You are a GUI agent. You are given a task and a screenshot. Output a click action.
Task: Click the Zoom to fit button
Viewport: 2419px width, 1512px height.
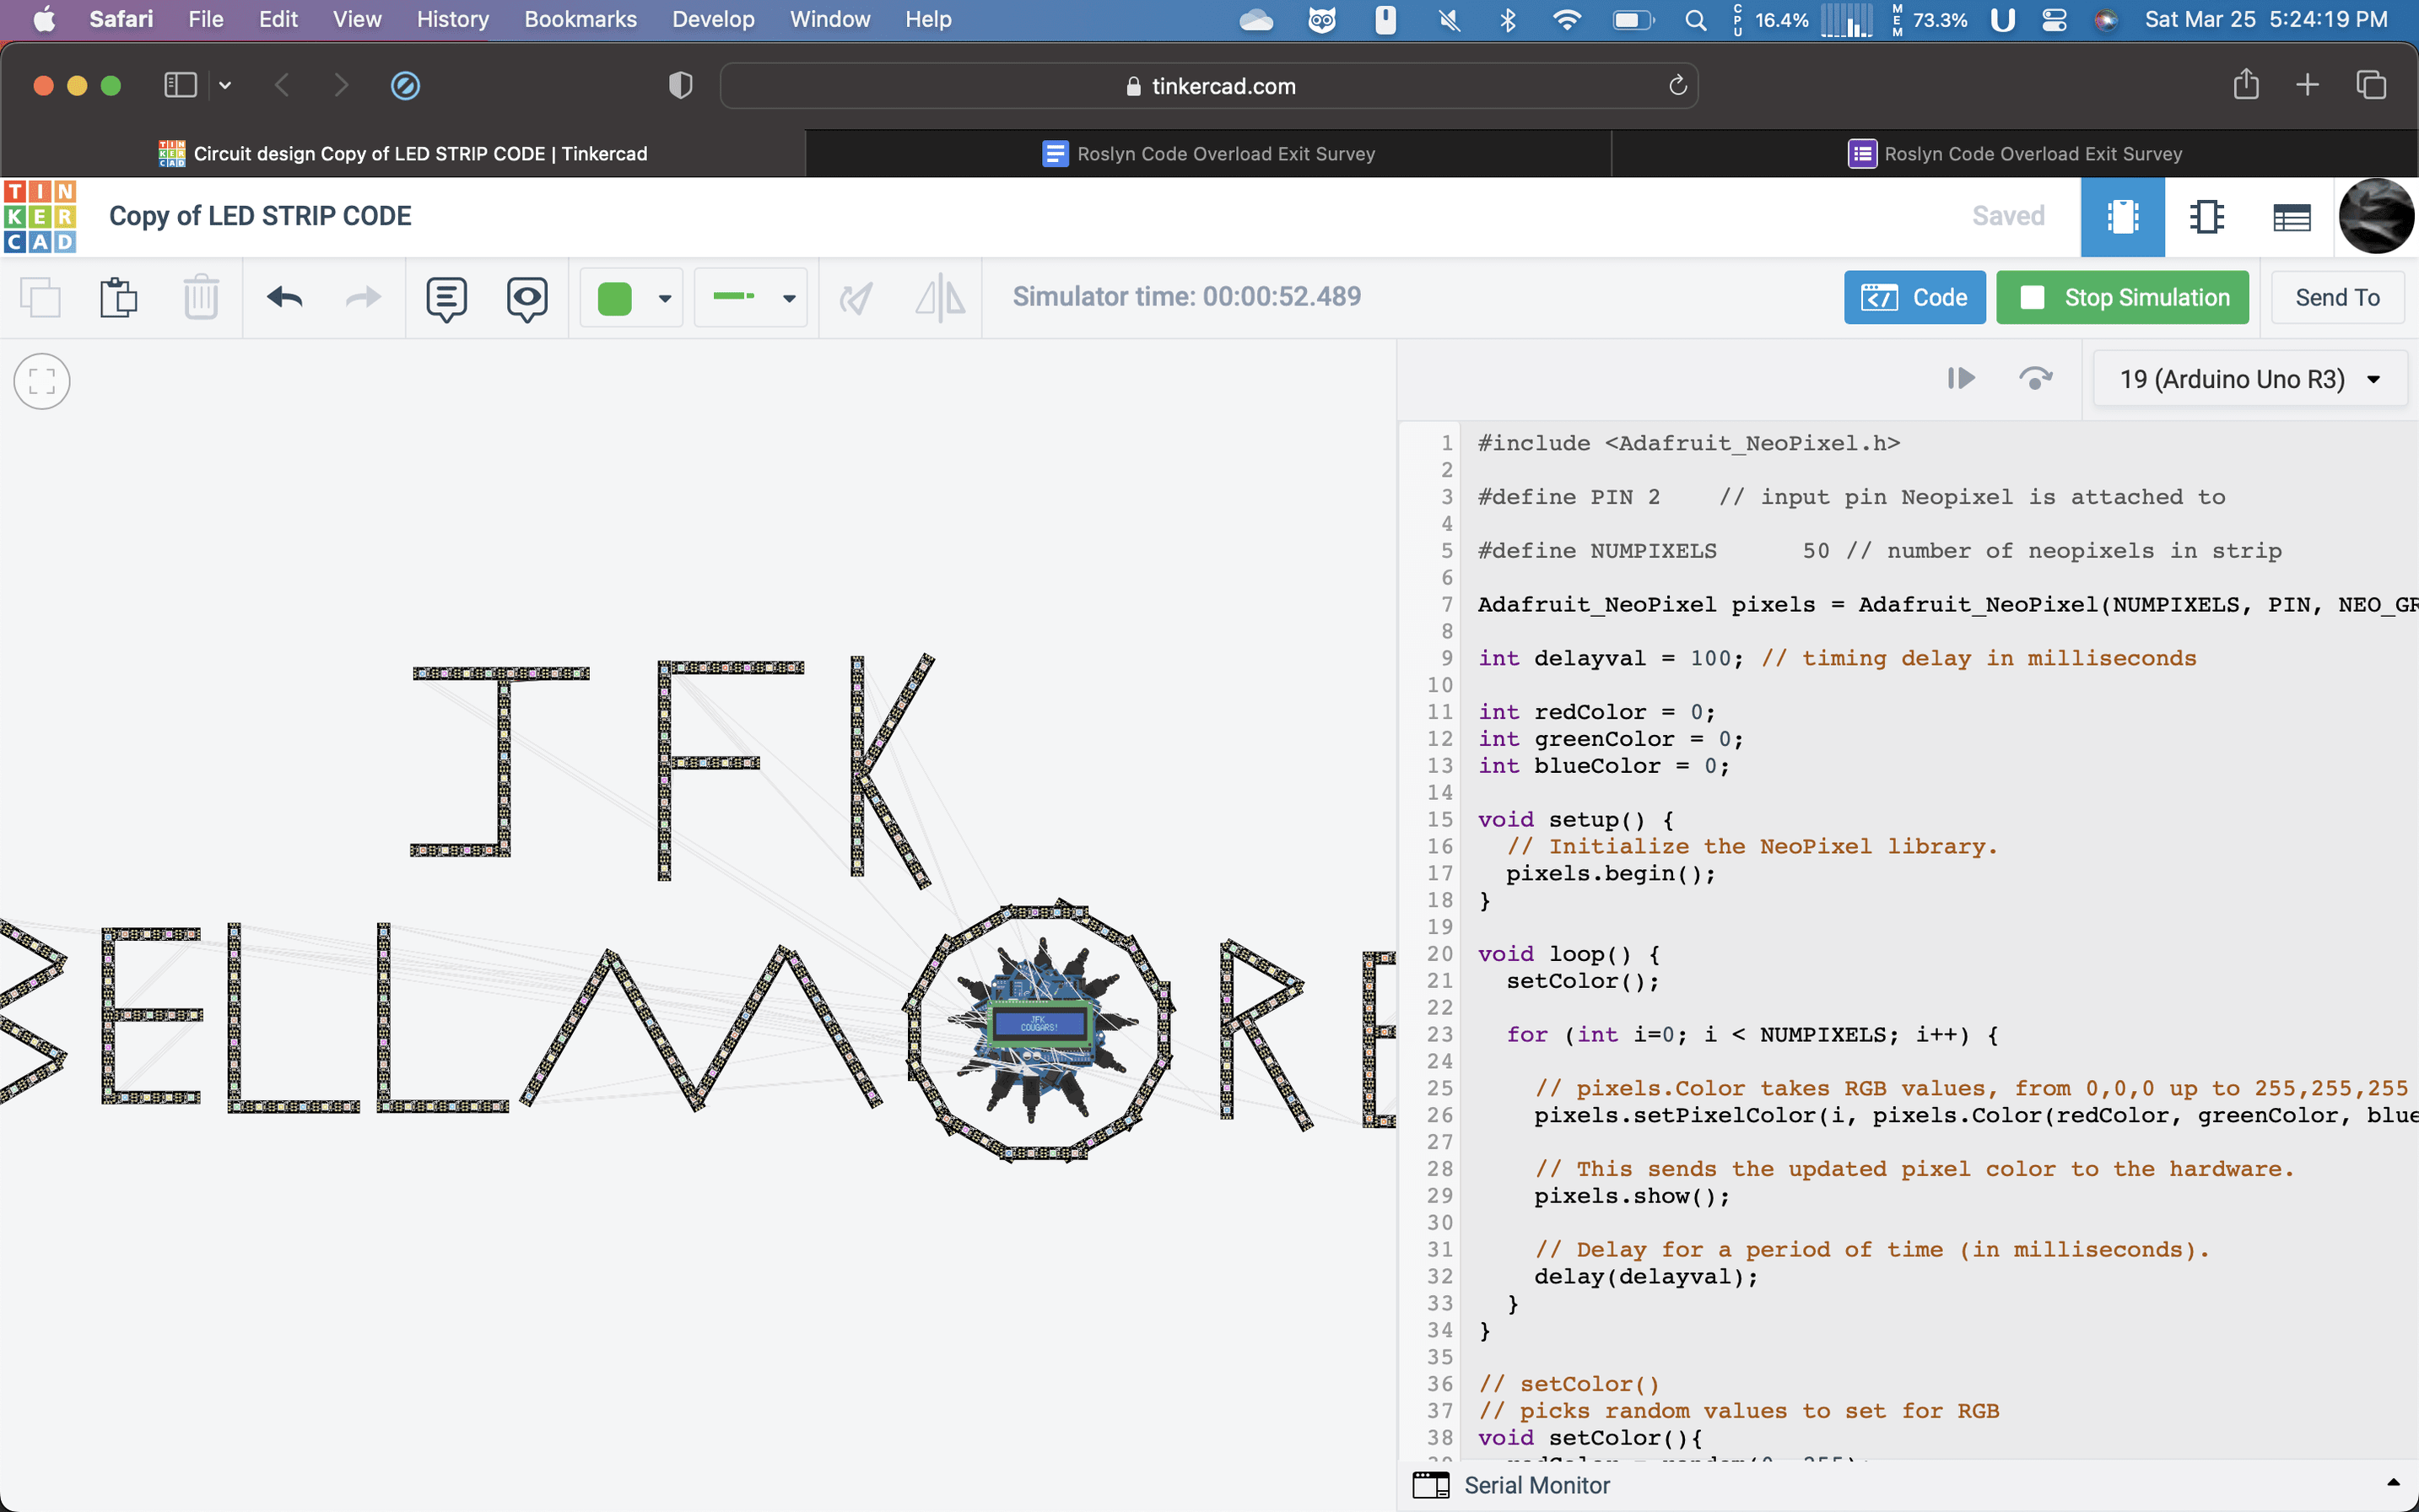(42, 381)
